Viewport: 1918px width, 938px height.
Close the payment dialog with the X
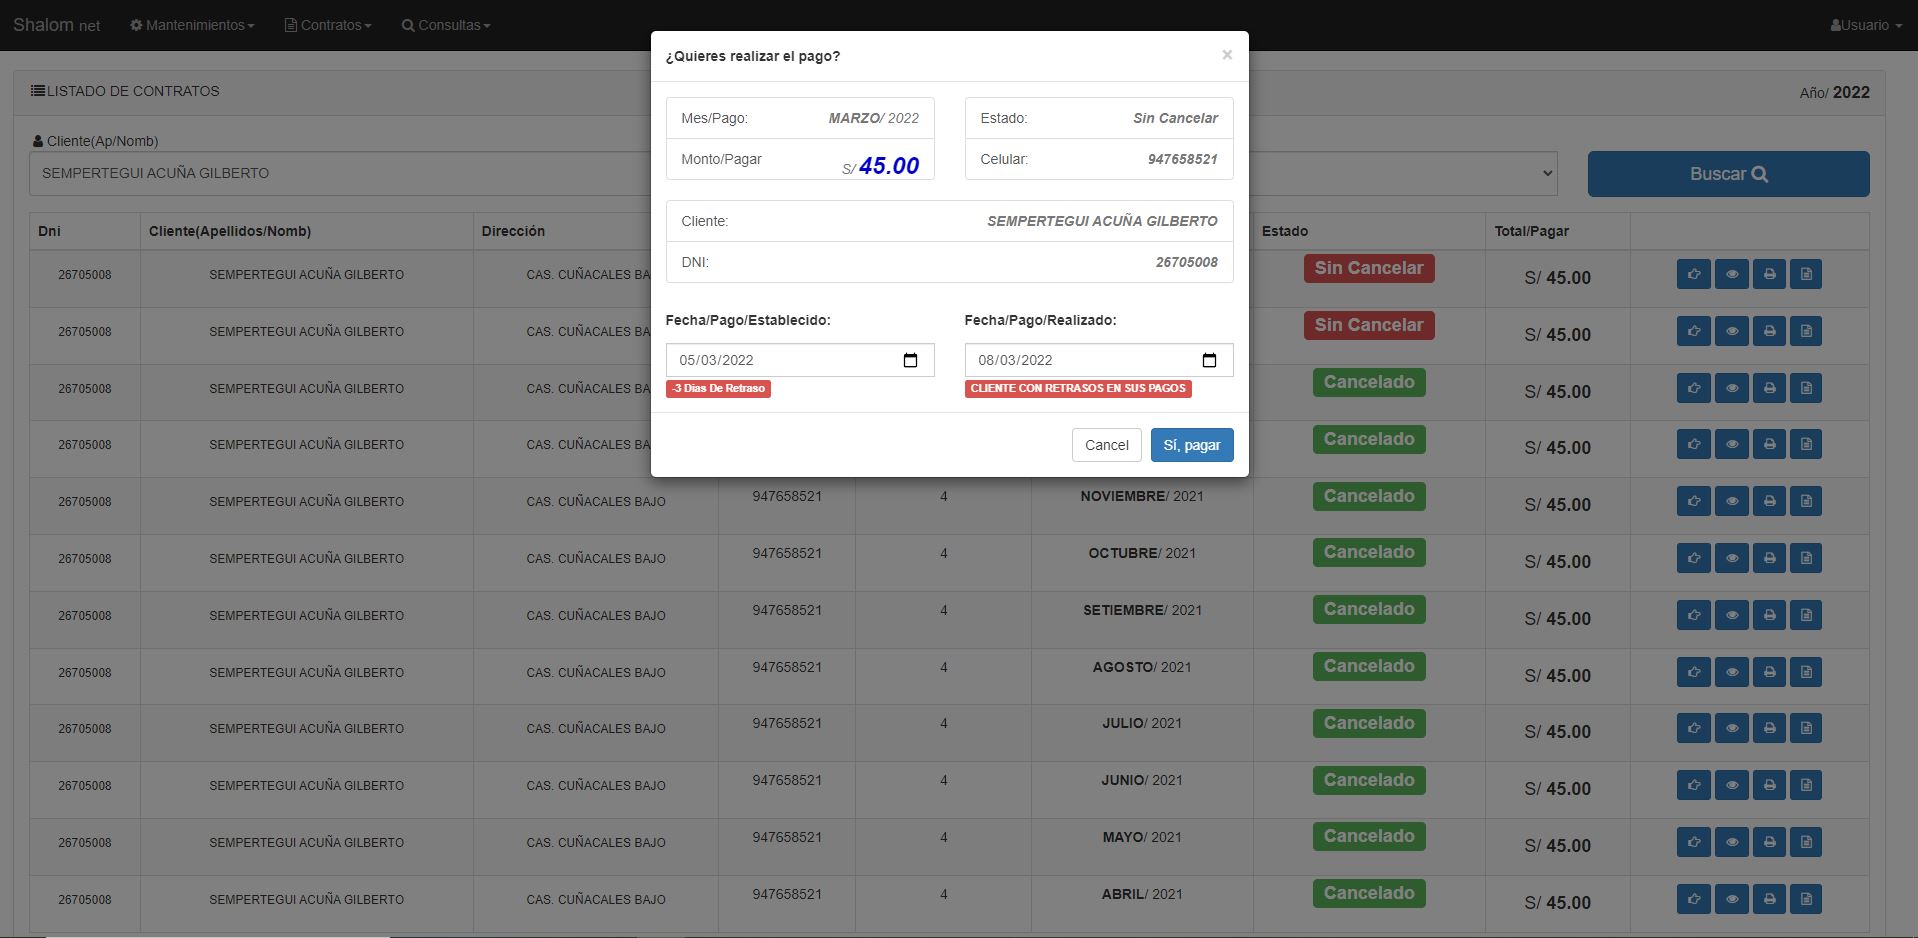(x=1227, y=55)
